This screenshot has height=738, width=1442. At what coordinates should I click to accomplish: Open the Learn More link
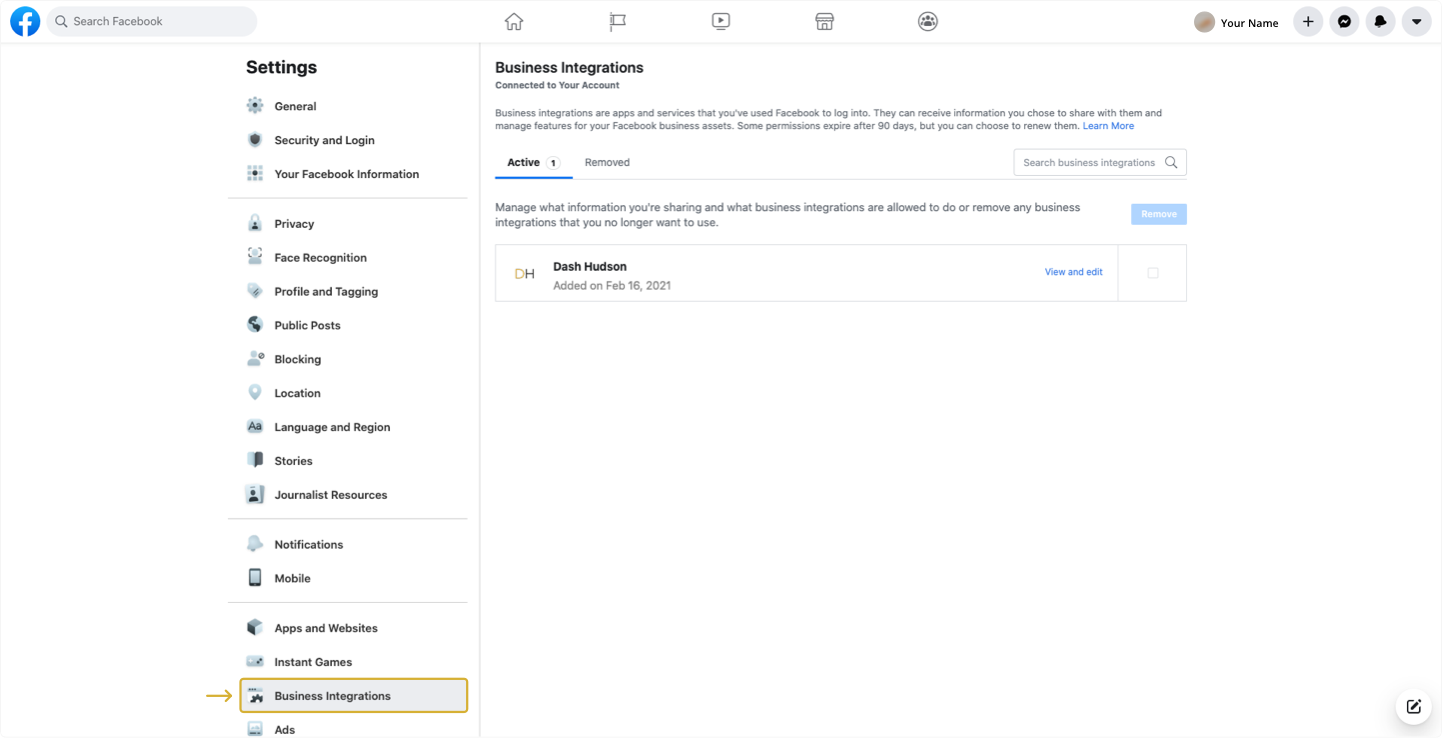pyautogui.click(x=1108, y=126)
